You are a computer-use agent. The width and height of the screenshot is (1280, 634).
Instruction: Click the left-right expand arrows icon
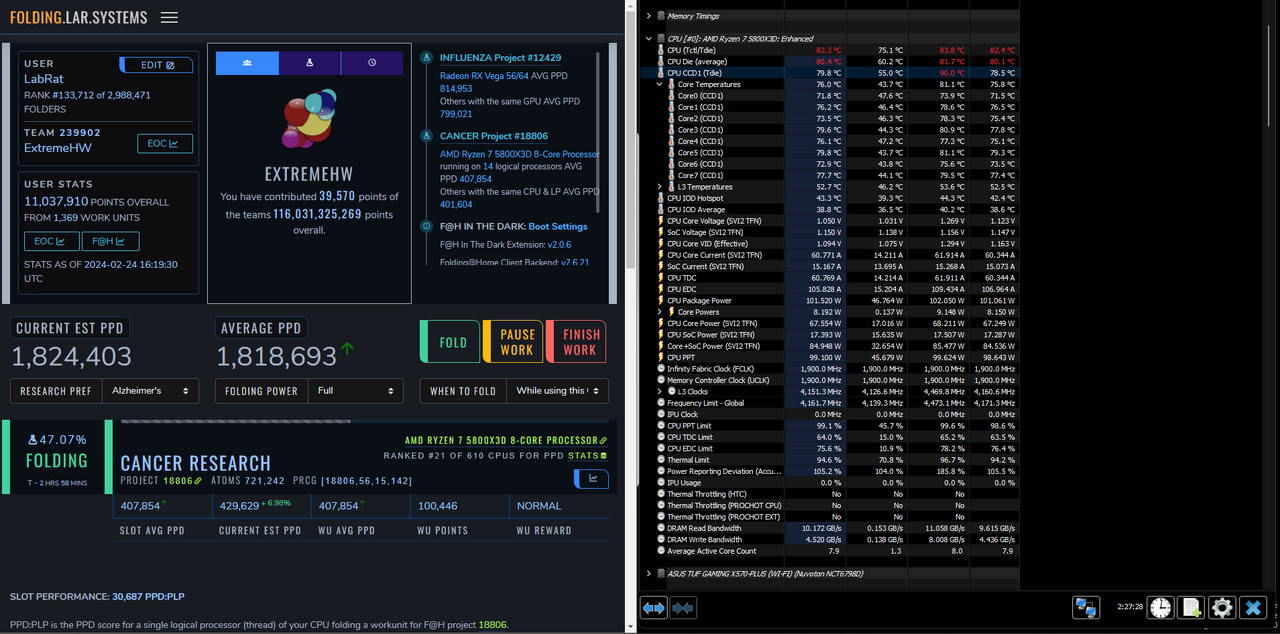(x=653, y=607)
